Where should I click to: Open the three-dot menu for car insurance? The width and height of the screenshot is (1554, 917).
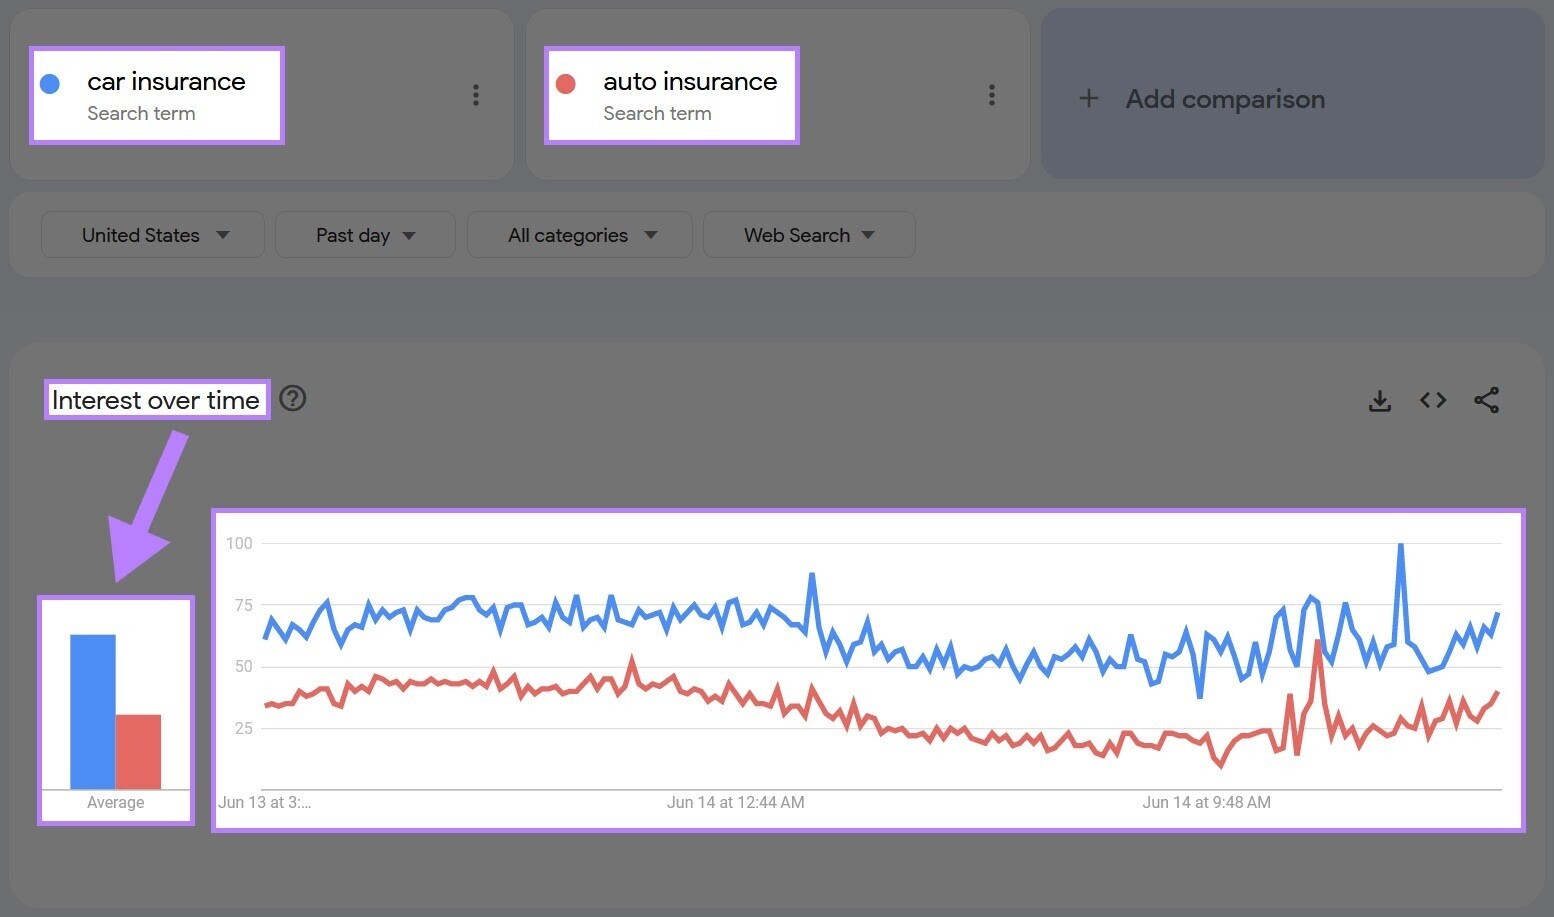click(x=476, y=94)
